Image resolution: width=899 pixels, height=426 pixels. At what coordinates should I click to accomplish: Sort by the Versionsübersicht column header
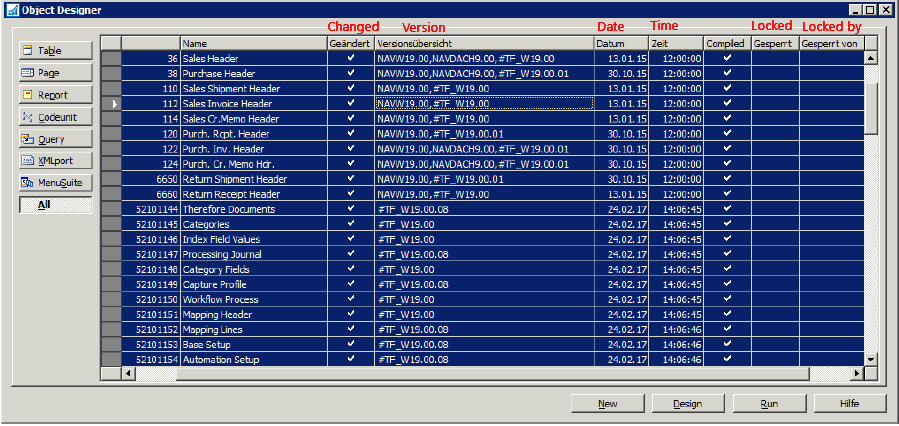(483, 44)
